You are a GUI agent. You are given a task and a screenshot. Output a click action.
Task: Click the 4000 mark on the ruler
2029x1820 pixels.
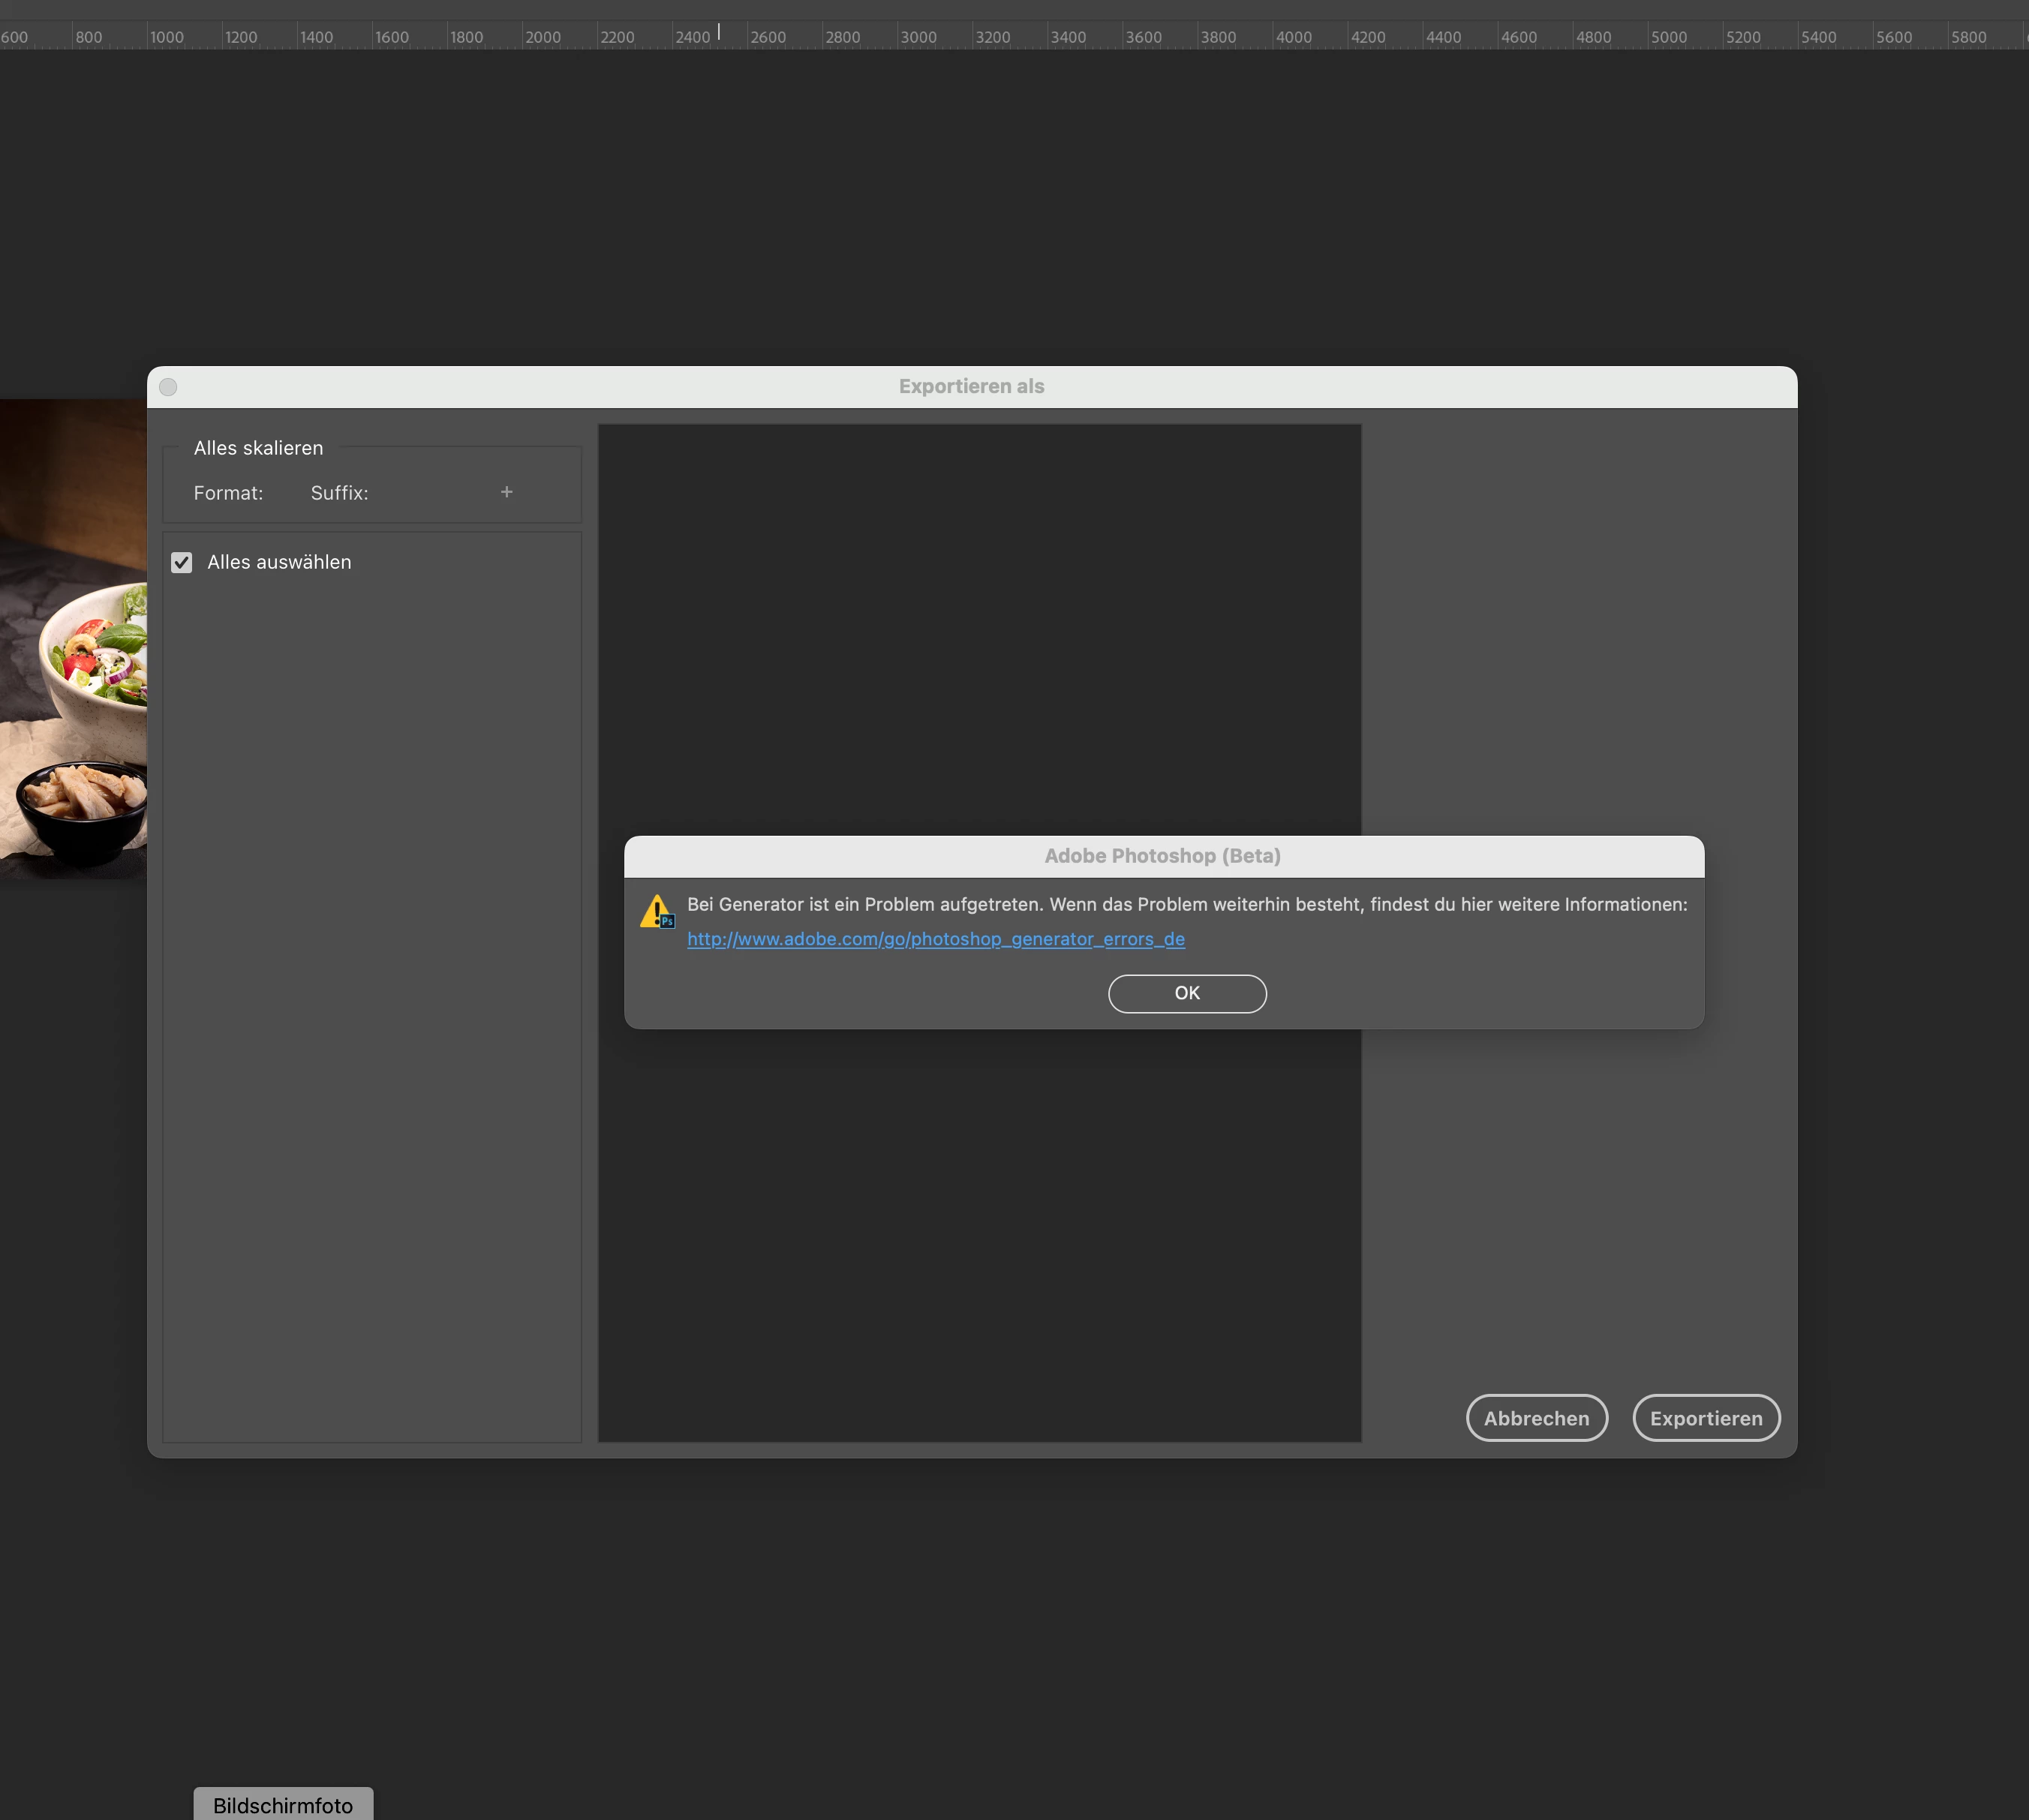[x=1293, y=37]
